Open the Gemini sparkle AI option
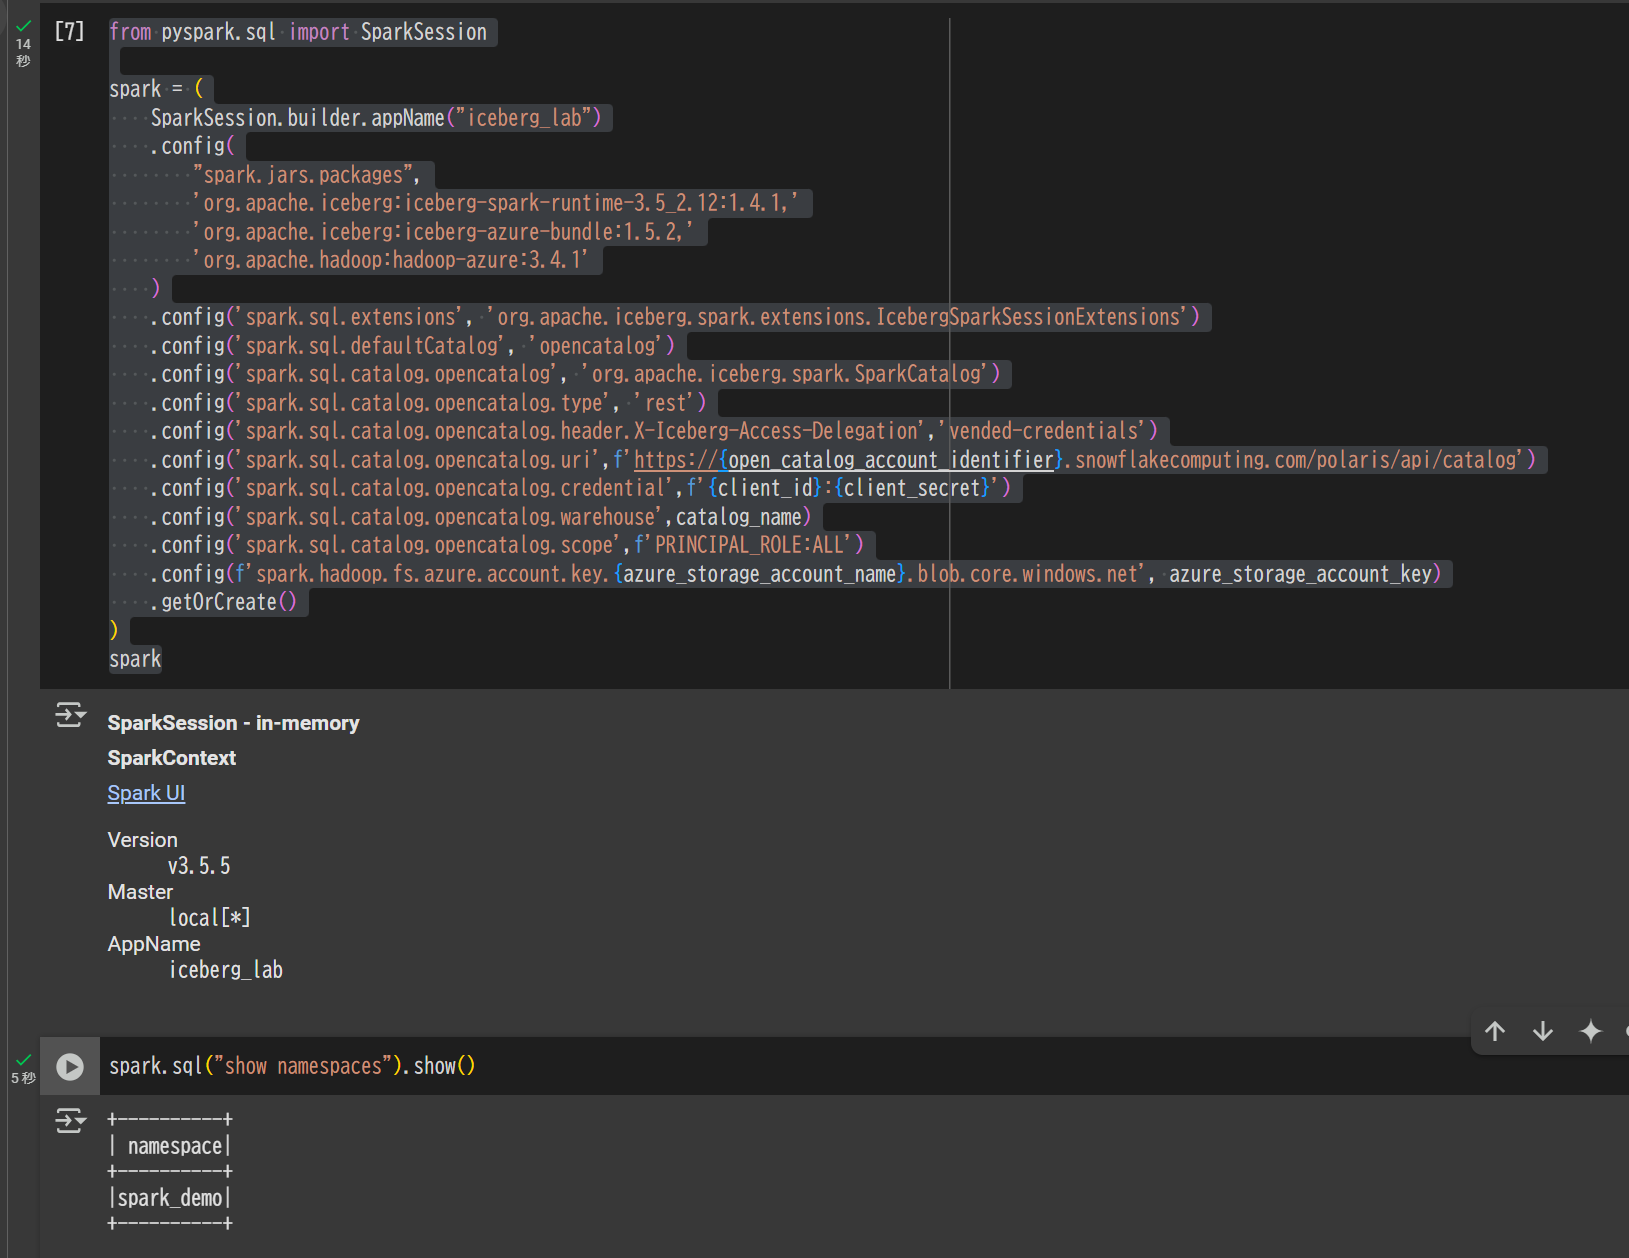Viewport: 1629px width, 1258px height. click(1590, 1031)
